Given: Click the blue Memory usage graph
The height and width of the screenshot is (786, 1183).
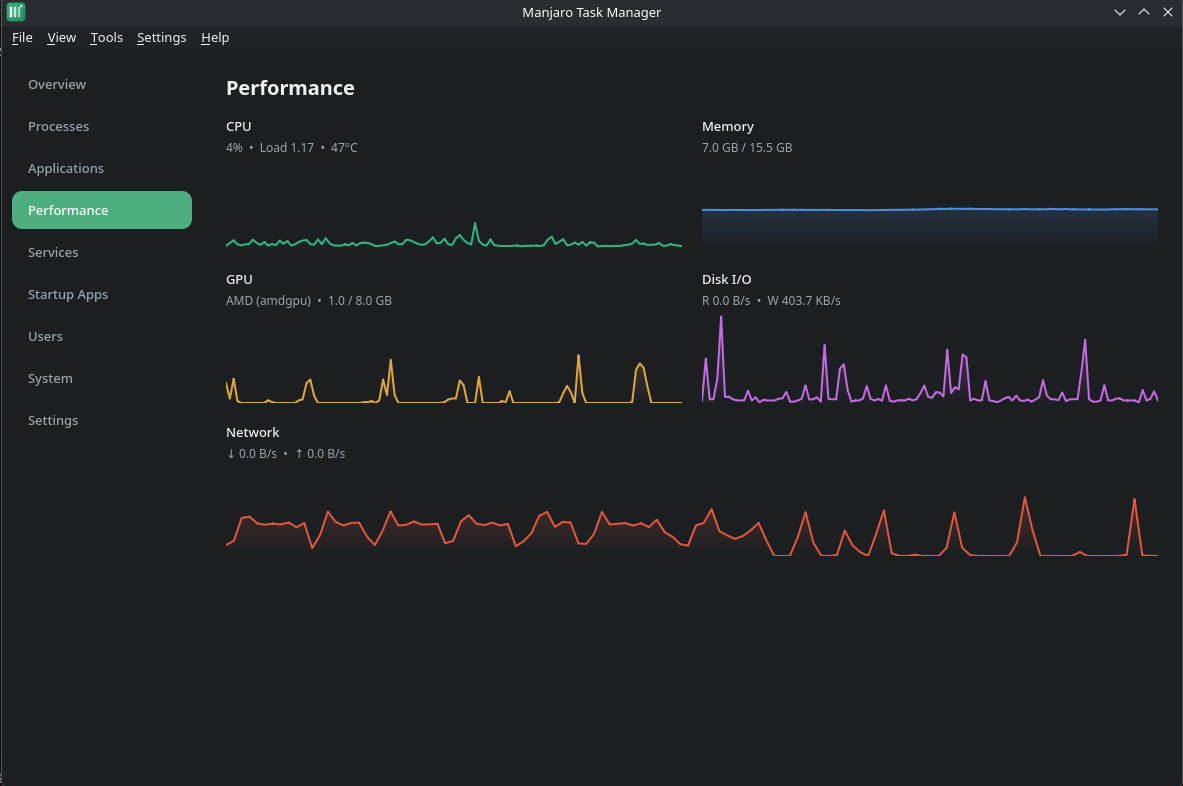Looking at the screenshot, I should 930,205.
